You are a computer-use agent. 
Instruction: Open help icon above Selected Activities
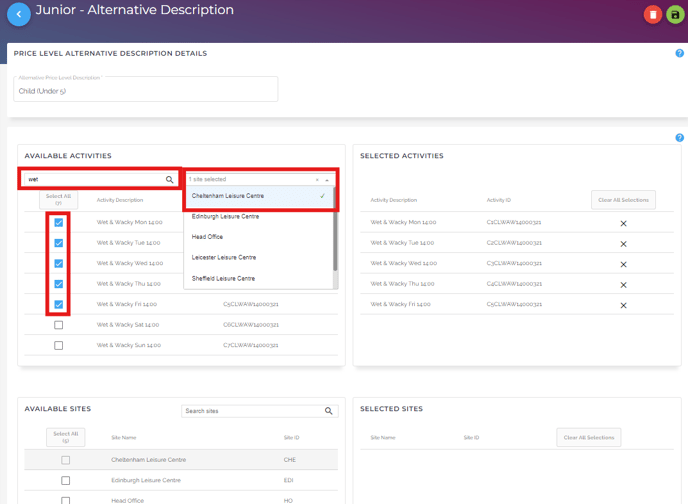pyautogui.click(x=679, y=138)
